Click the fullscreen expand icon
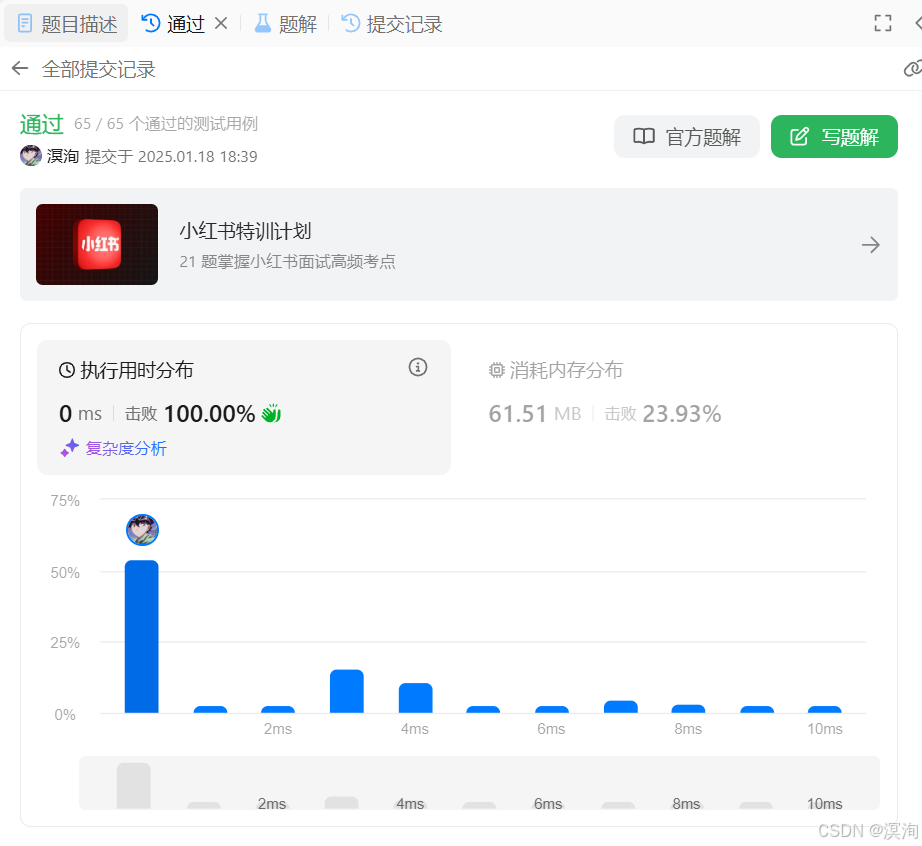The image size is (922, 846). 883,24
